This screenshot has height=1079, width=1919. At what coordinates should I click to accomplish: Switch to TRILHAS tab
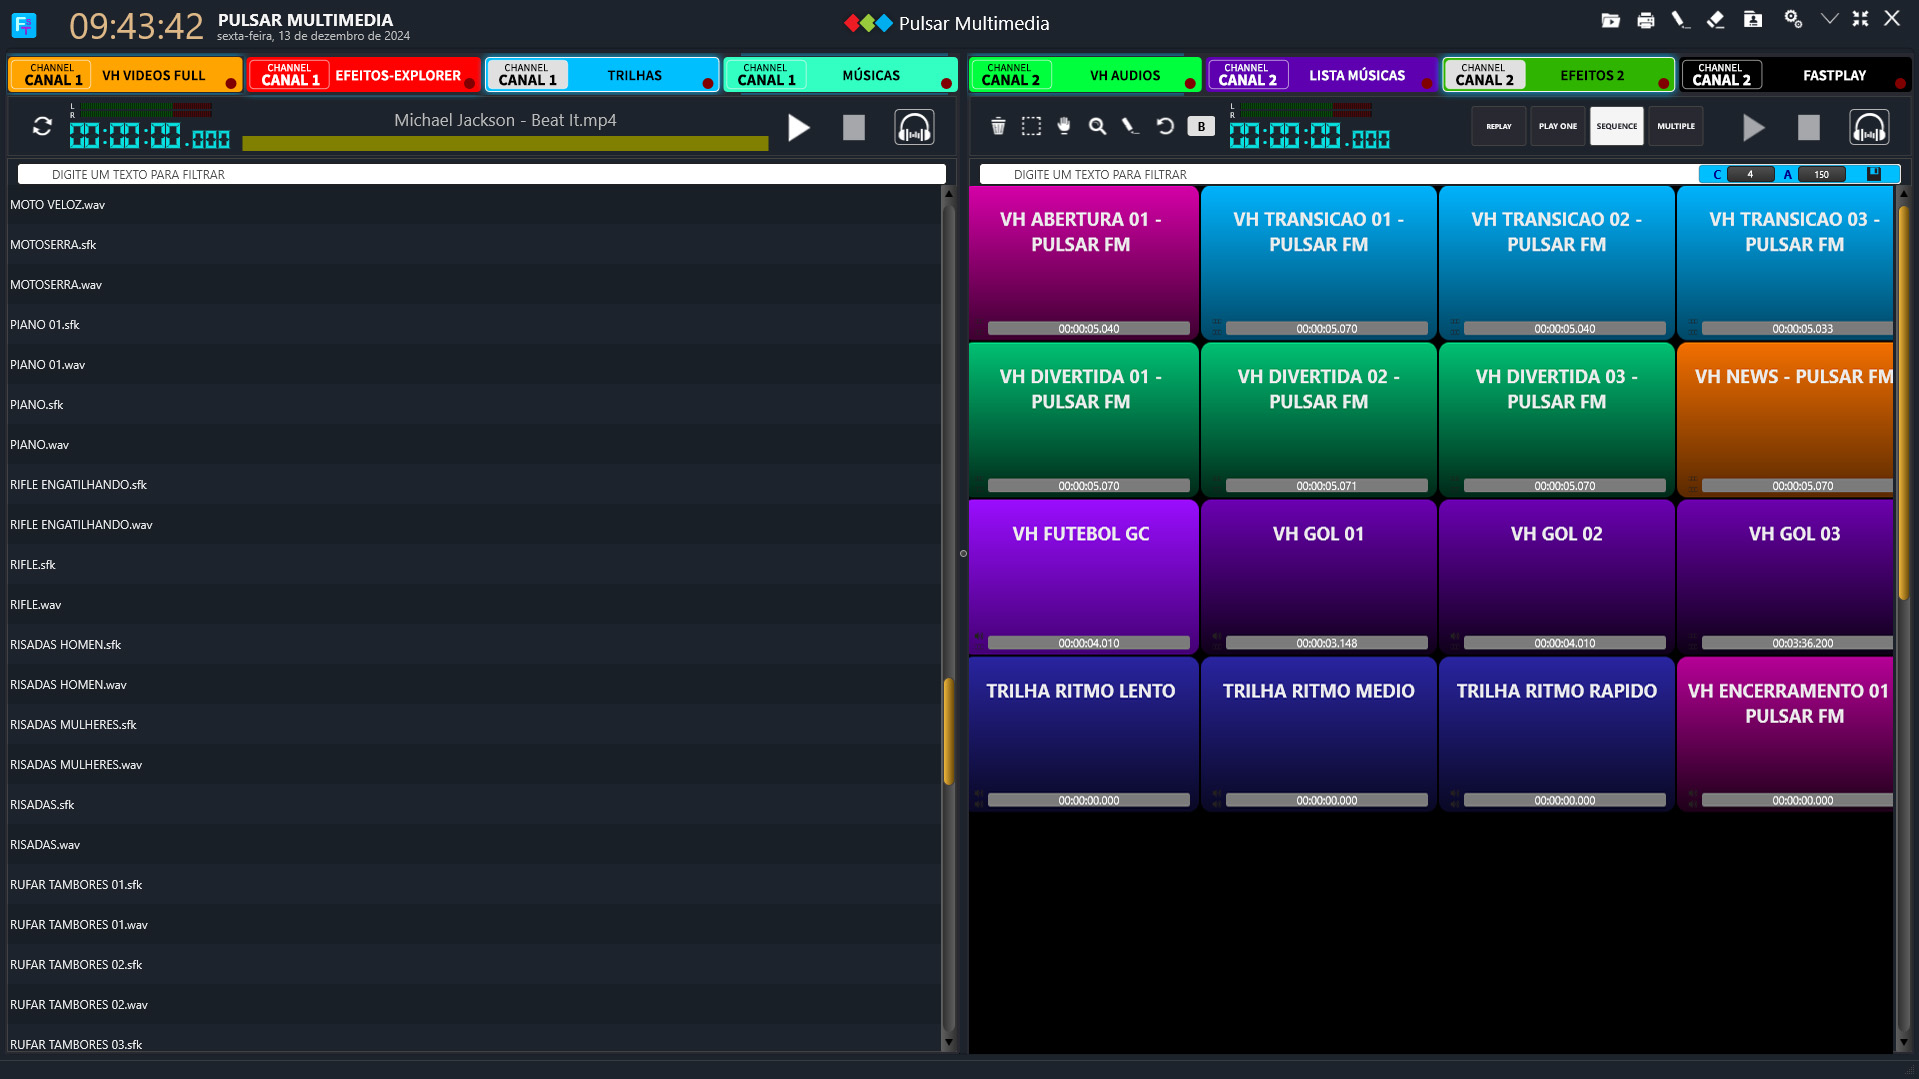pyautogui.click(x=602, y=75)
